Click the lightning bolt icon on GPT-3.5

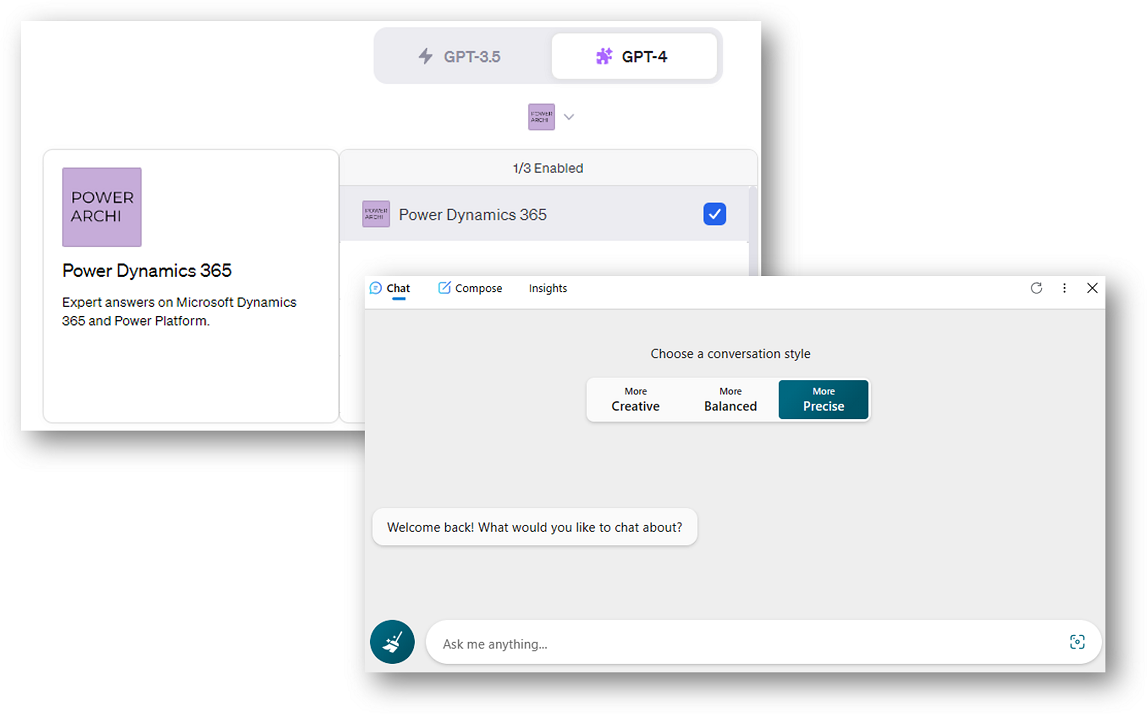[x=425, y=56]
